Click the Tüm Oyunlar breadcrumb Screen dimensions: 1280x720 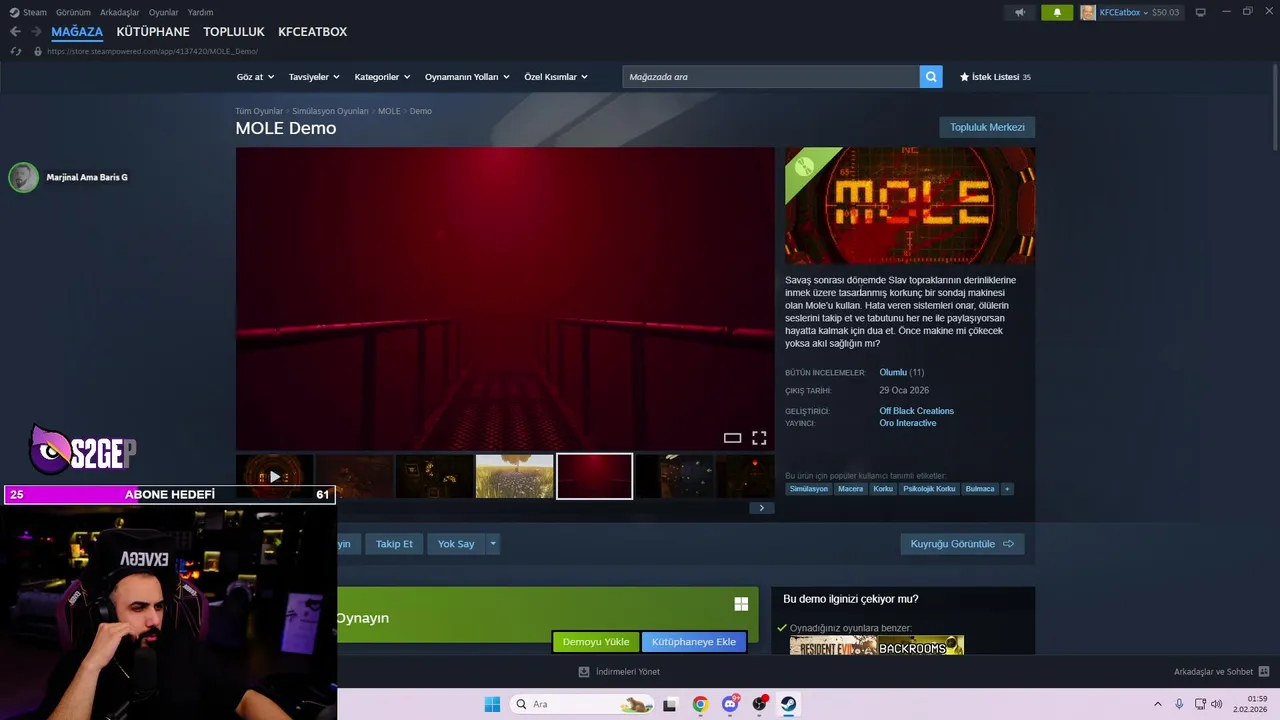click(259, 111)
